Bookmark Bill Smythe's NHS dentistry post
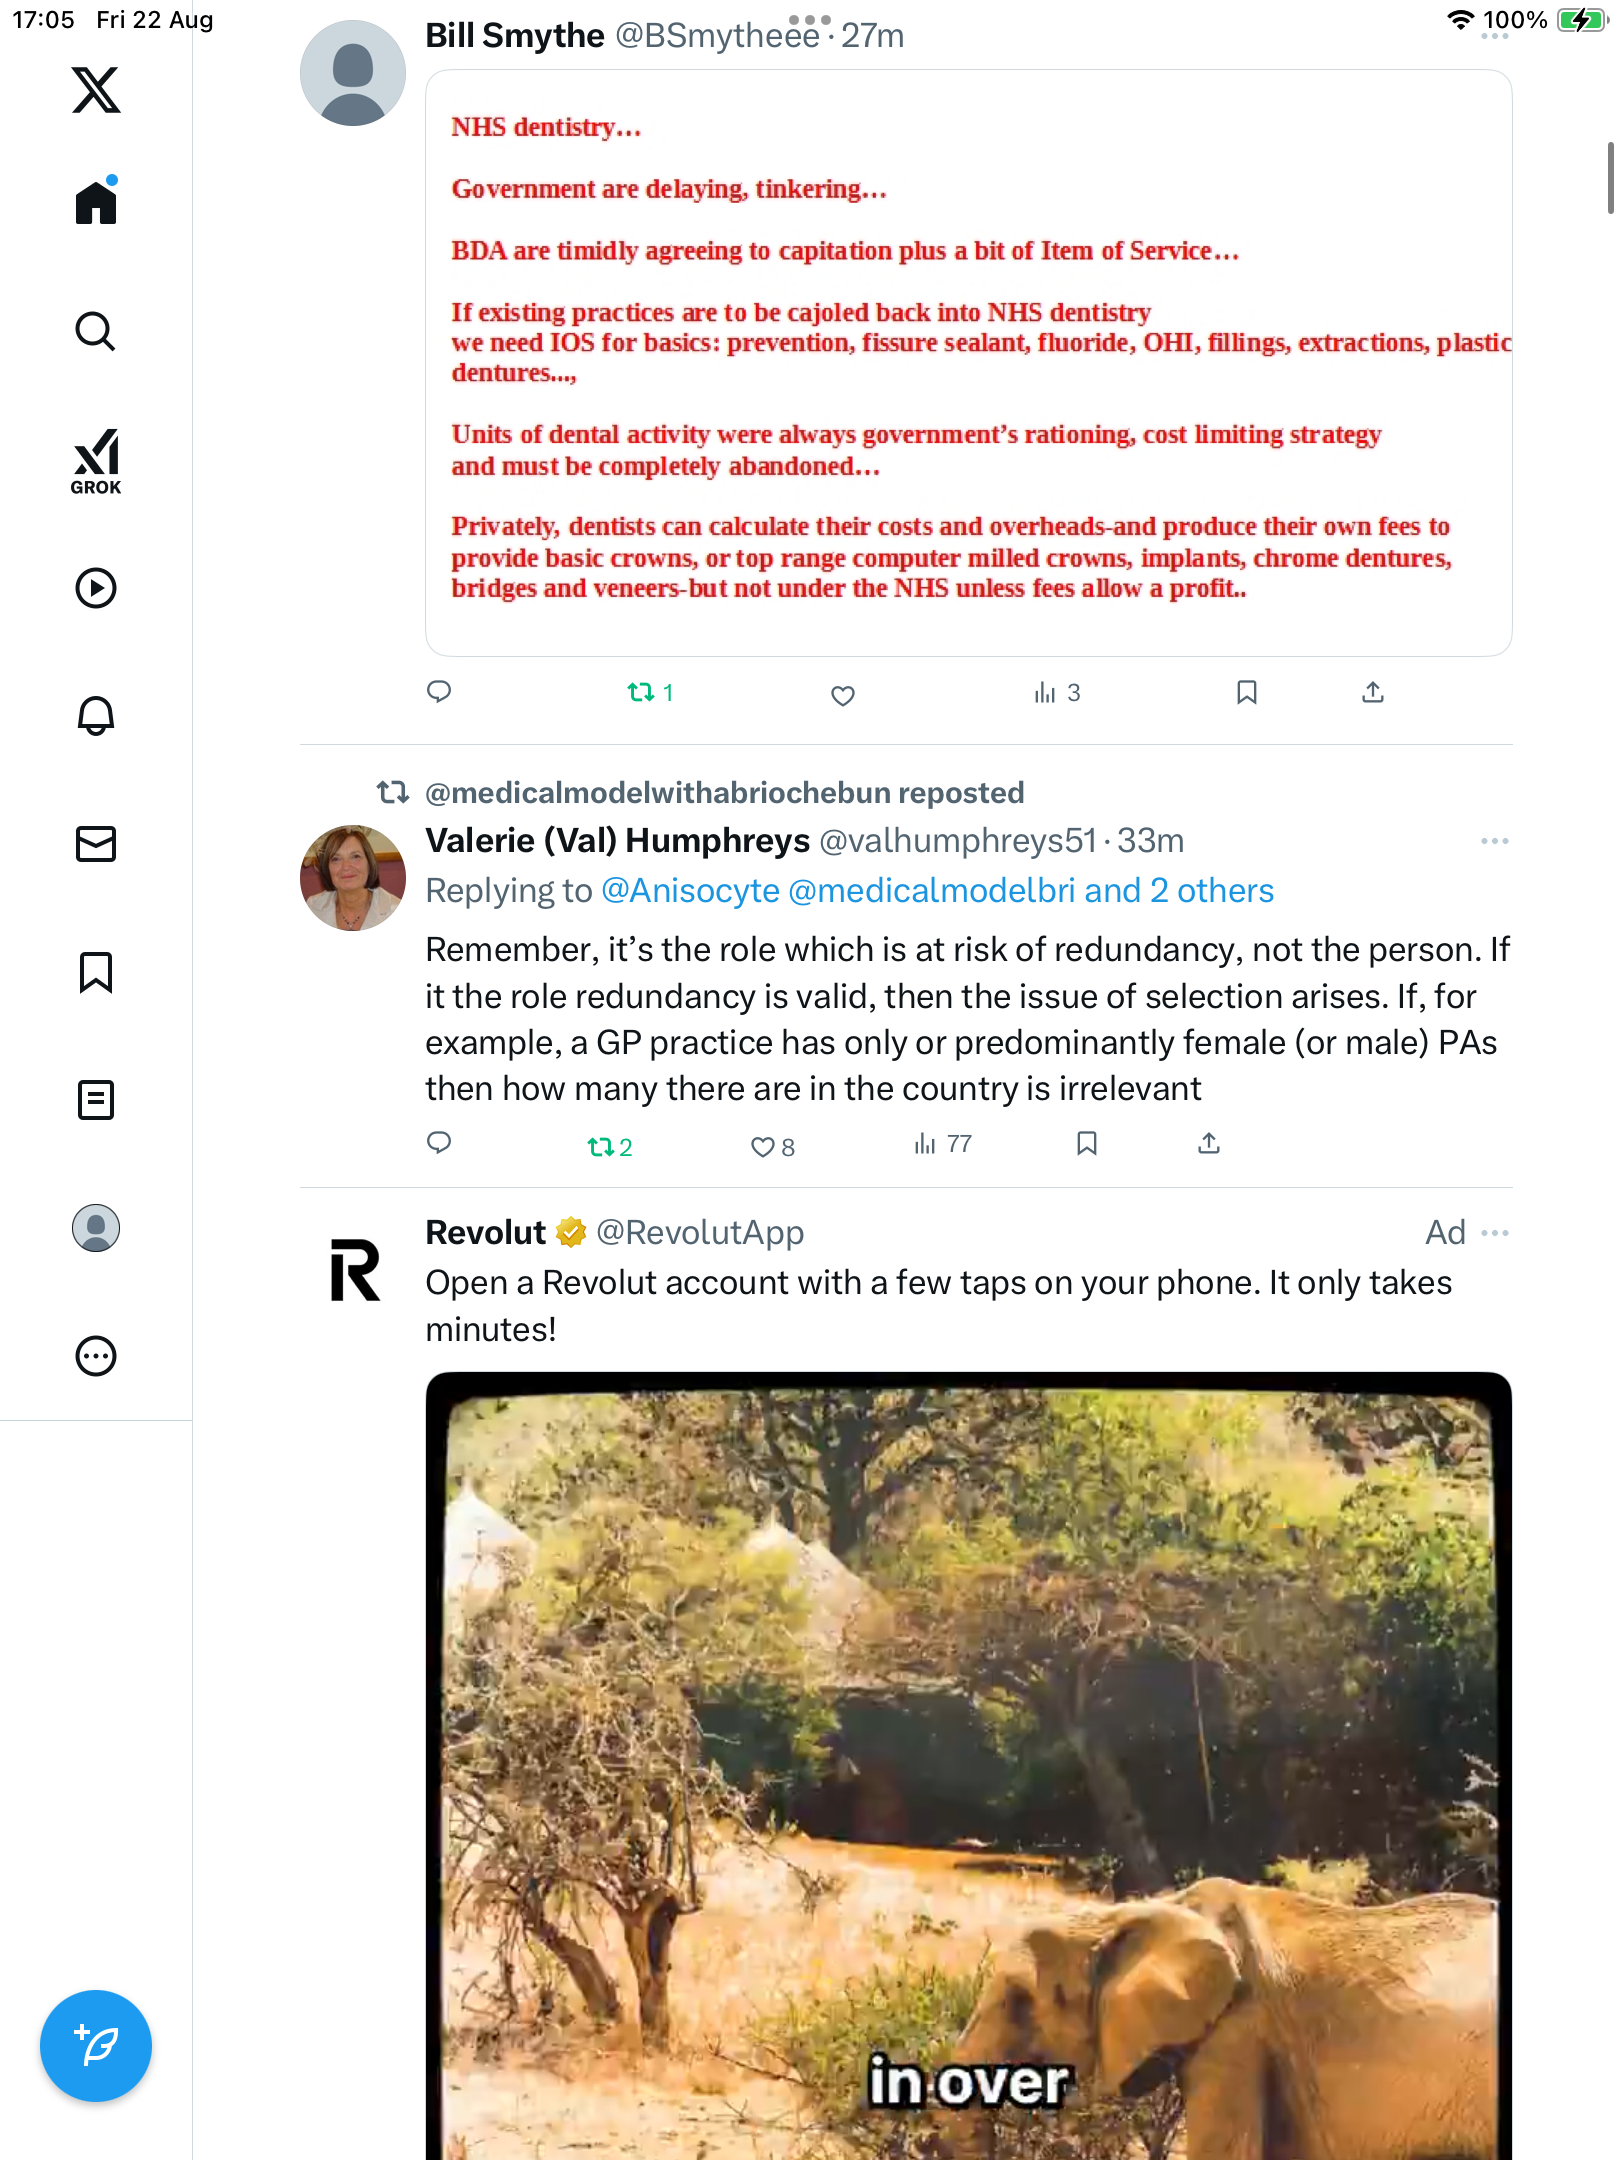Viewport: 1620px width, 2160px height. [1246, 692]
